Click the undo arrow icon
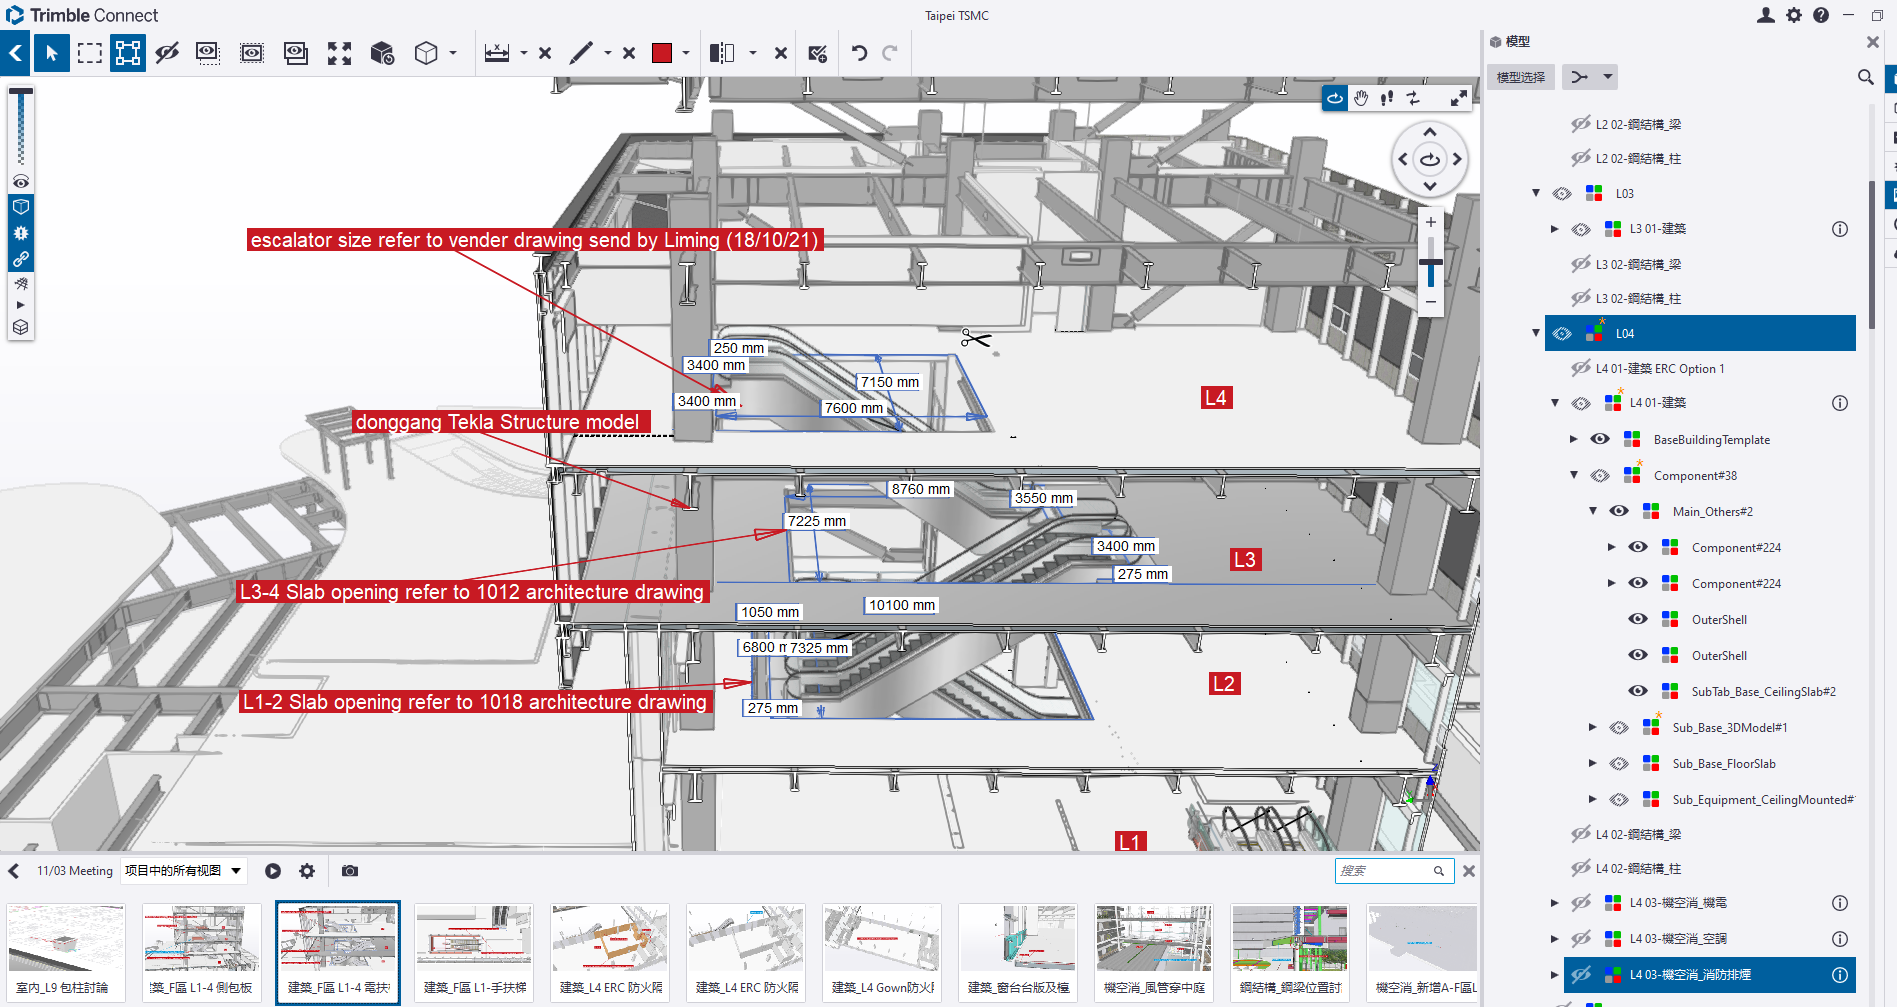Viewport: 1897px width, 1007px height. (x=859, y=53)
